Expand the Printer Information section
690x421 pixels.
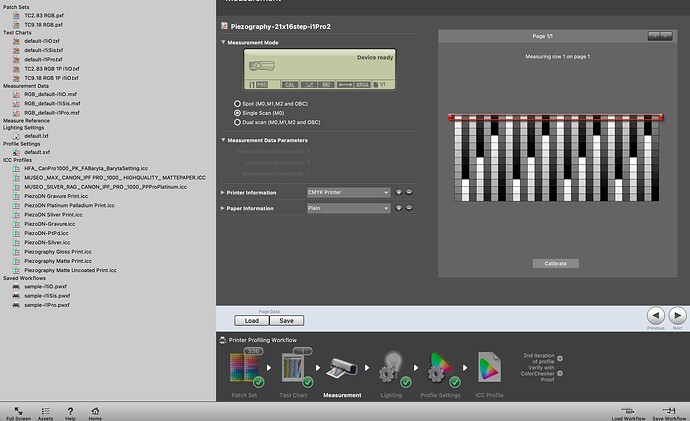224,191
